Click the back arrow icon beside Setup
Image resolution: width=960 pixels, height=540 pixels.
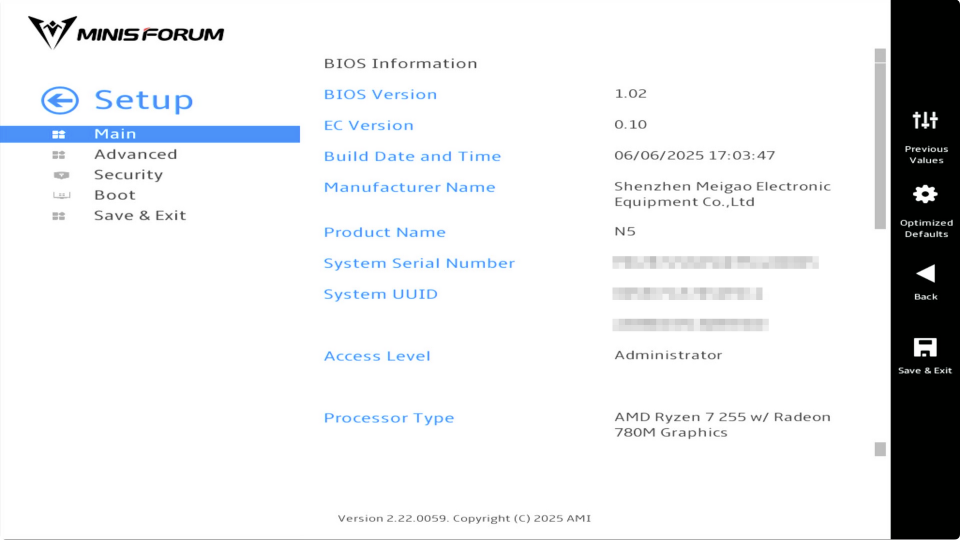coord(59,100)
